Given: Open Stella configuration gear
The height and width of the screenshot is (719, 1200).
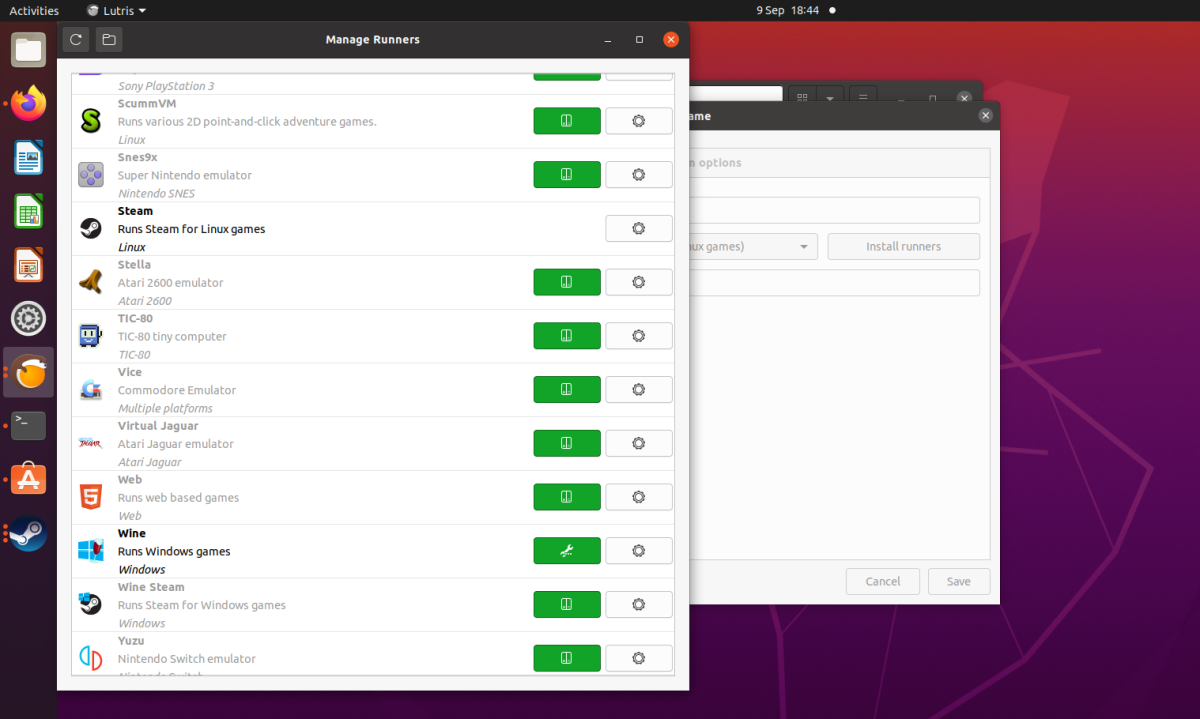Looking at the screenshot, I should click(639, 283).
